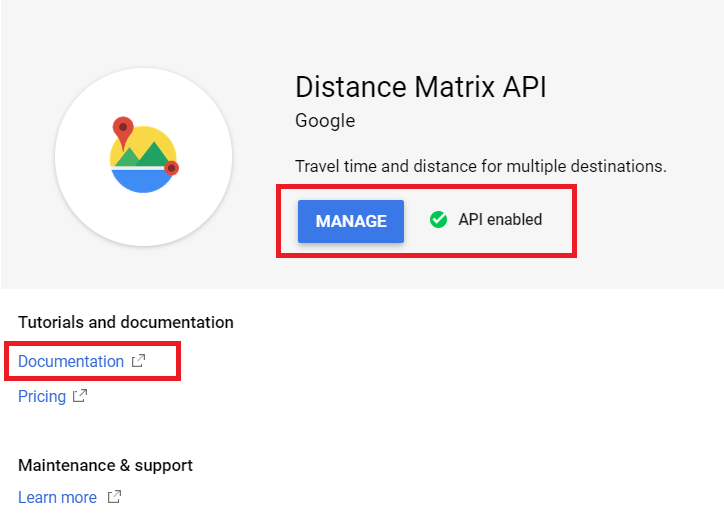Viewport: 724px width, 530px height.
Task: Click the "Maintenance & support" heading
Action: click(105, 465)
